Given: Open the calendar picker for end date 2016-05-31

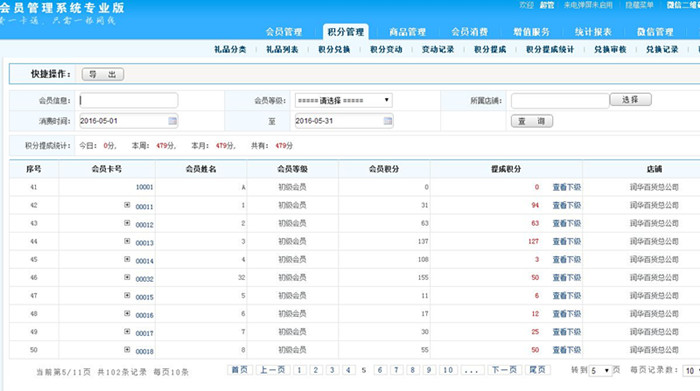Looking at the screenshot, I should 388,121.
